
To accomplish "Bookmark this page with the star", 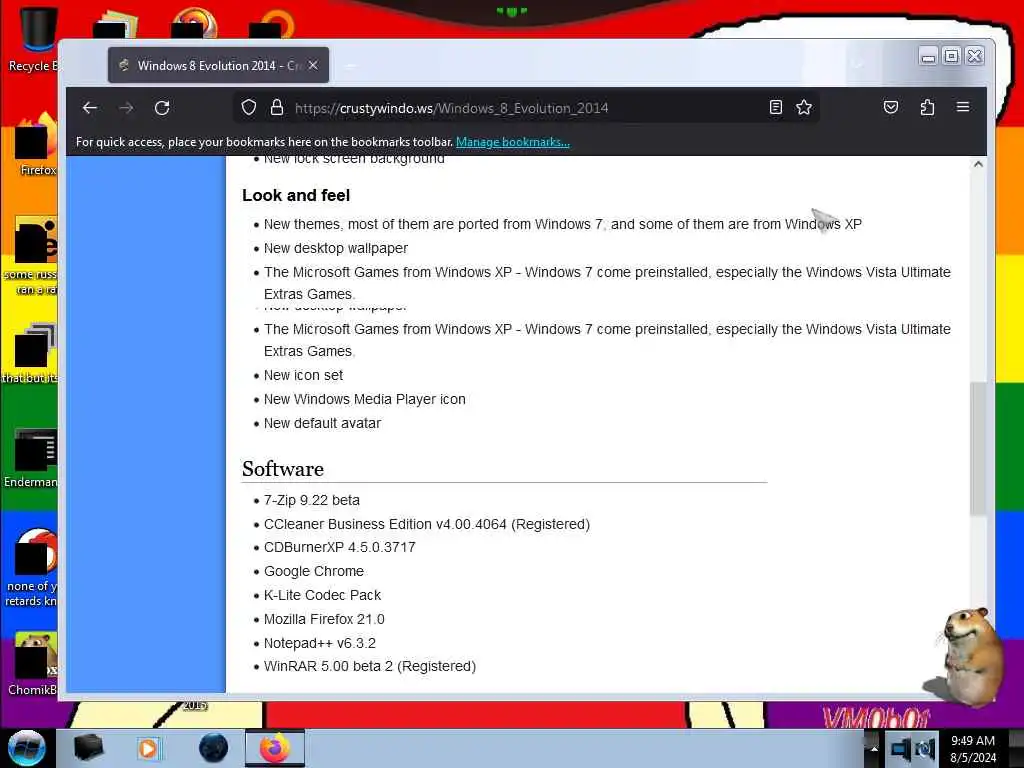I will (x=804, y=107).
